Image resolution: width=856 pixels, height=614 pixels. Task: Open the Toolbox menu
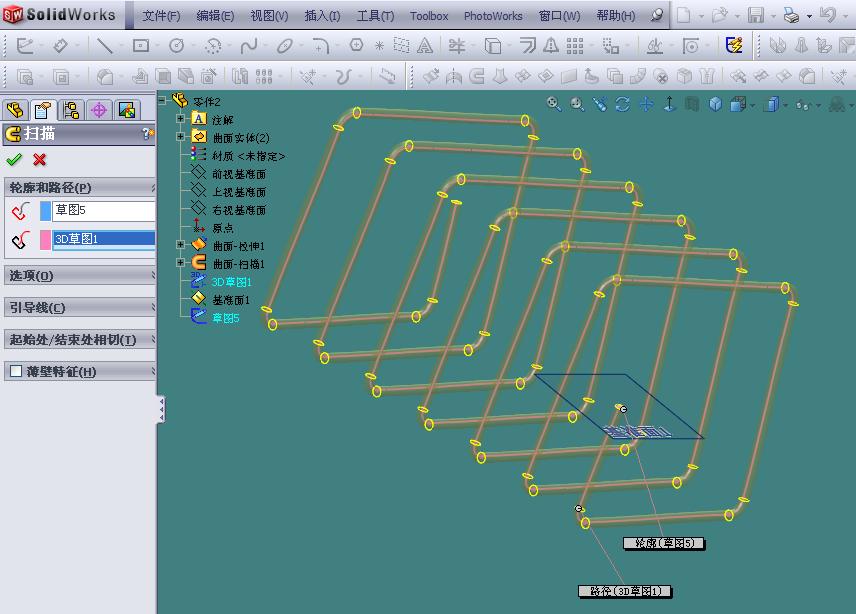pyautogui.click(x=429, y=16)
